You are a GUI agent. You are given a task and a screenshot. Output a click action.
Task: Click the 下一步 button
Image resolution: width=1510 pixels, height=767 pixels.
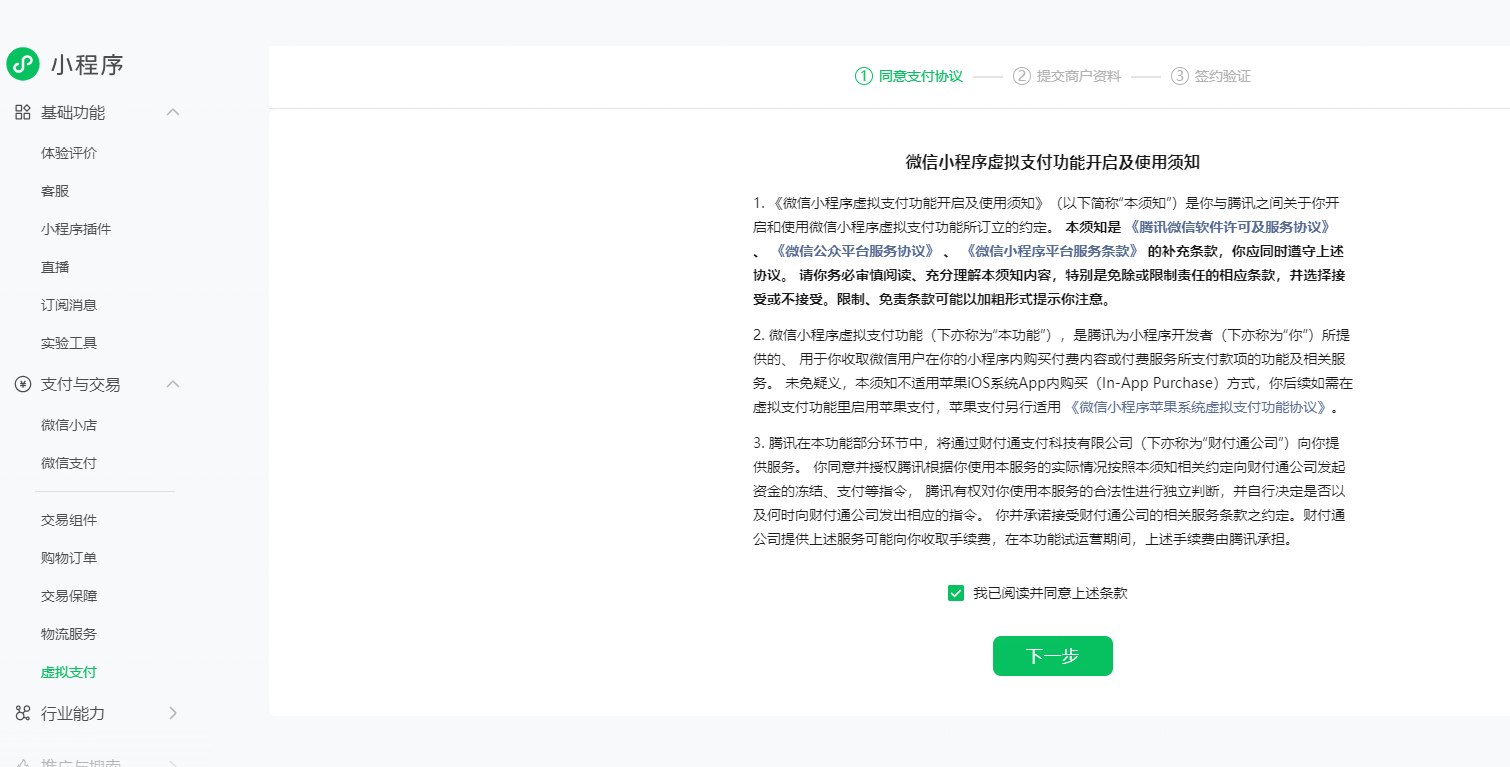[1053, 656]
